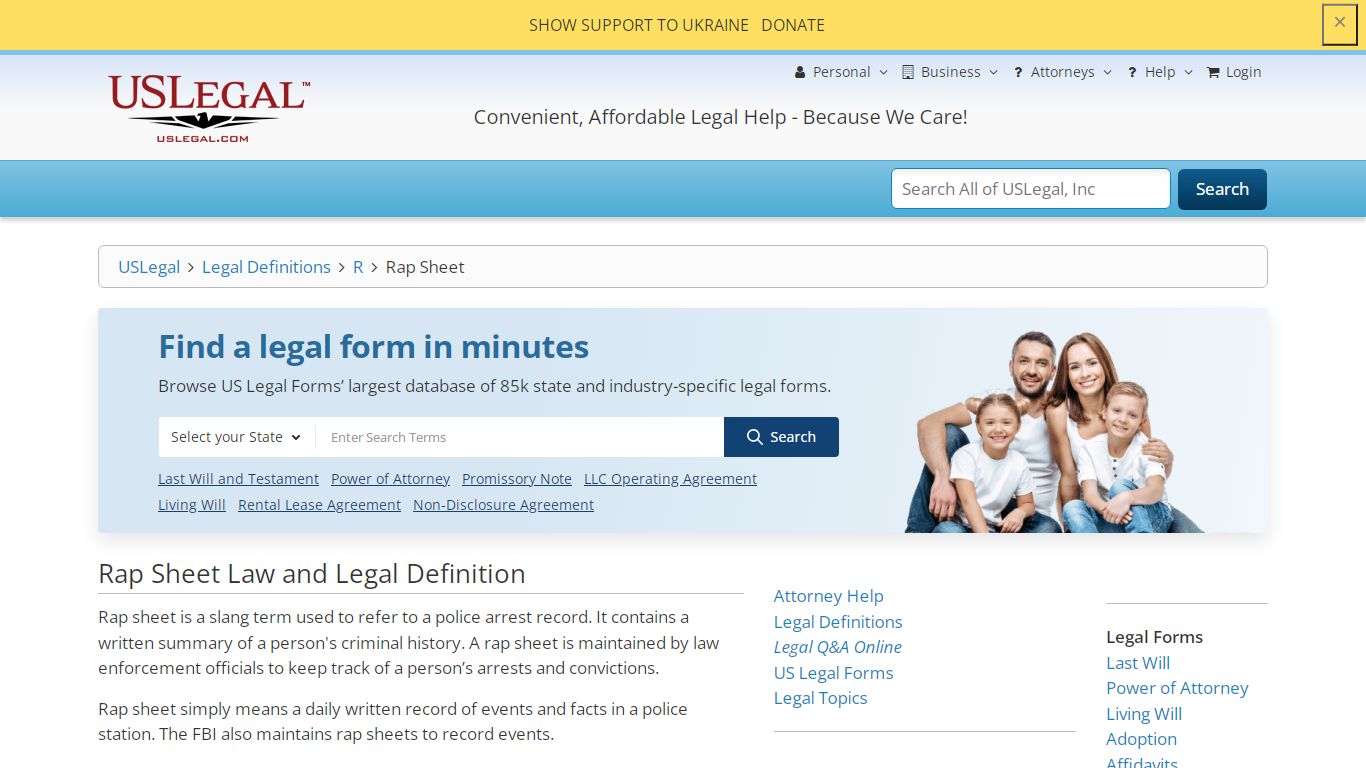
Task: Open Legal Topics link
Action: point(820,698)
